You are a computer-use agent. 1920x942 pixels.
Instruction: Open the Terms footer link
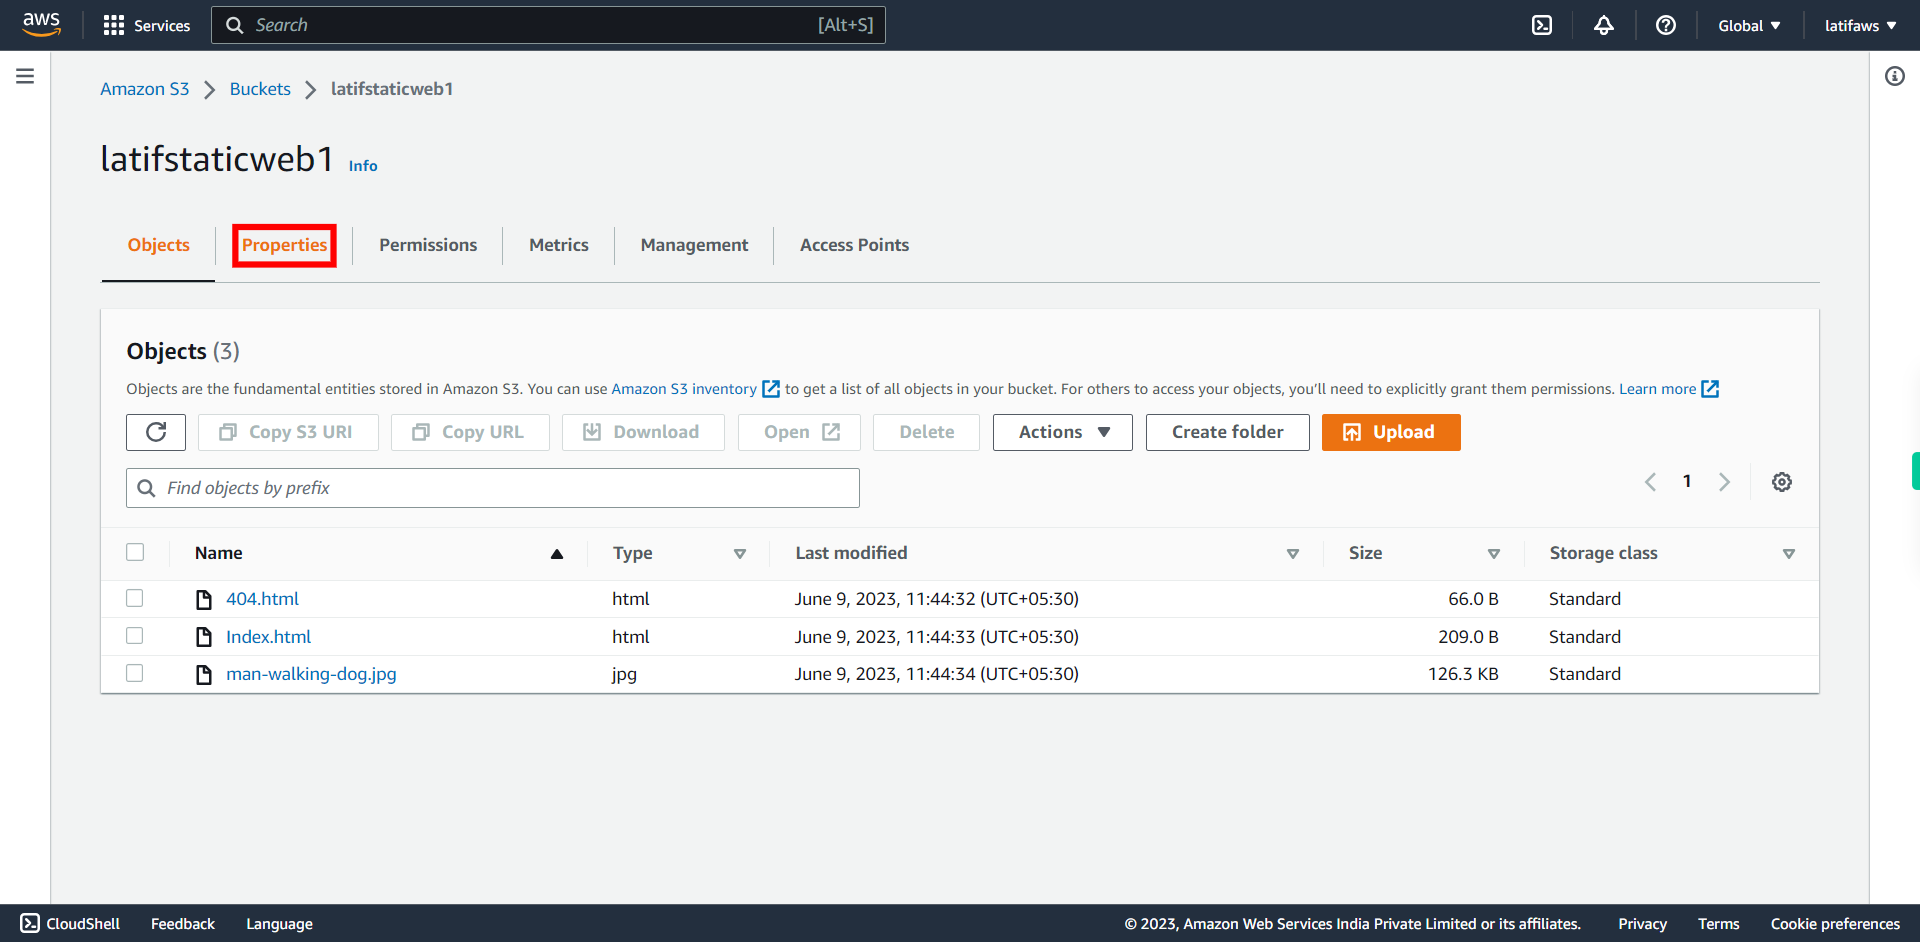click(1718, 924)
